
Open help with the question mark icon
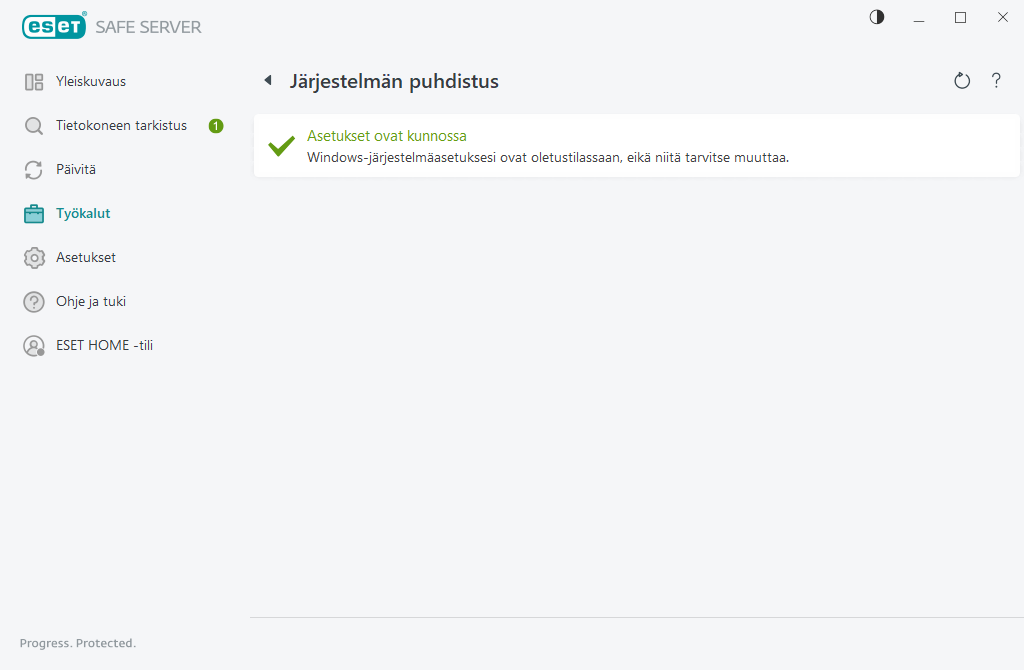pos(996,80)
